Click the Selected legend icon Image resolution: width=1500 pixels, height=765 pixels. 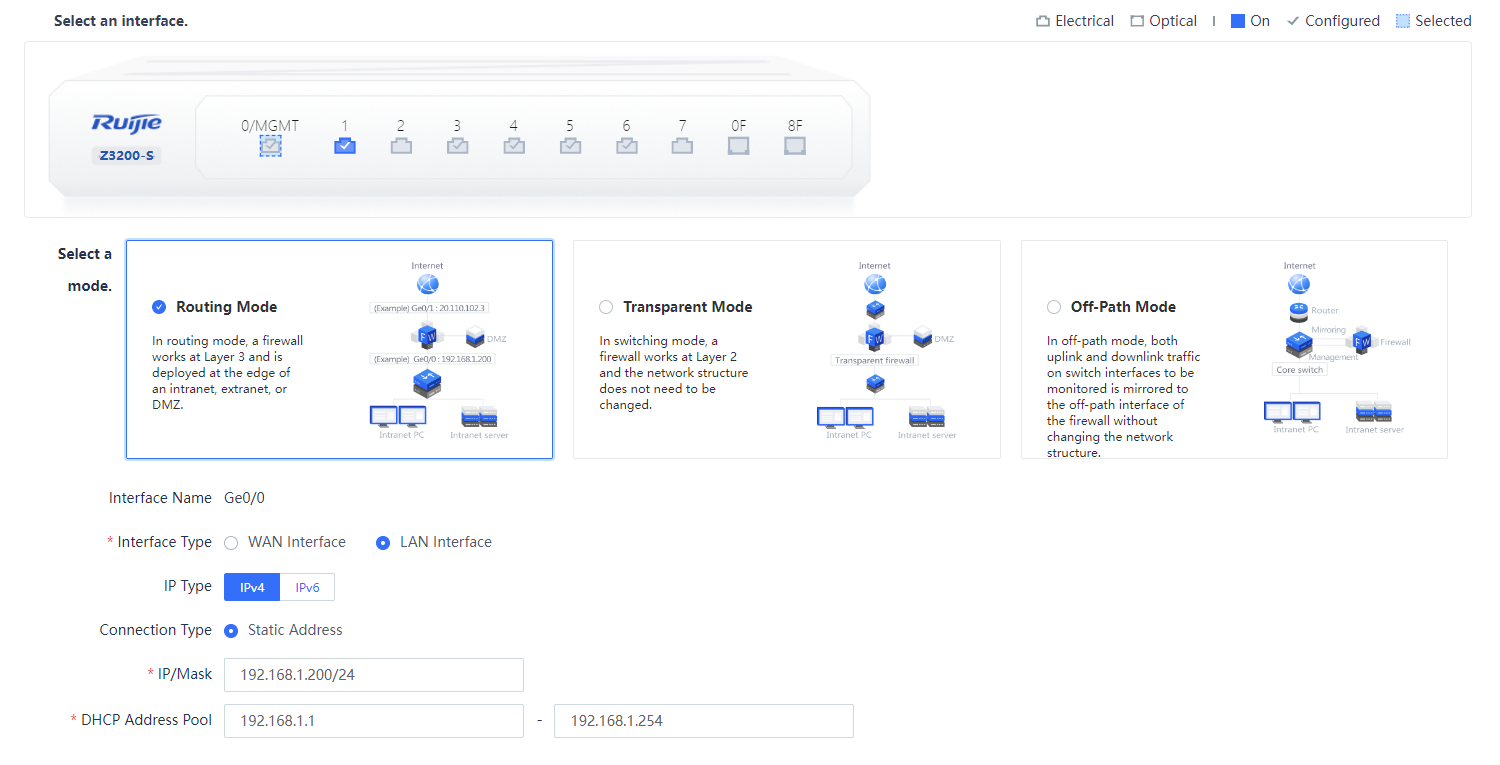click(x=1403, y=21)
